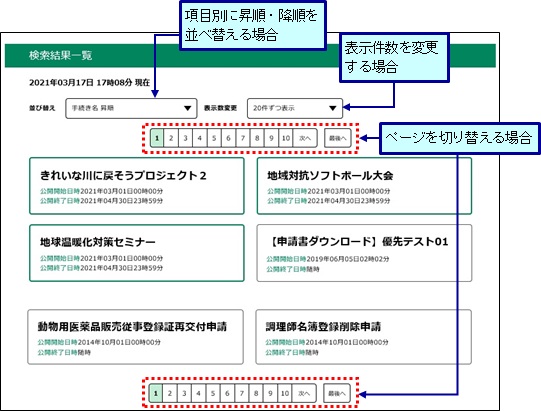
Task: Open 調理師名簿登録削除申請 card
Action: [363, 337]
